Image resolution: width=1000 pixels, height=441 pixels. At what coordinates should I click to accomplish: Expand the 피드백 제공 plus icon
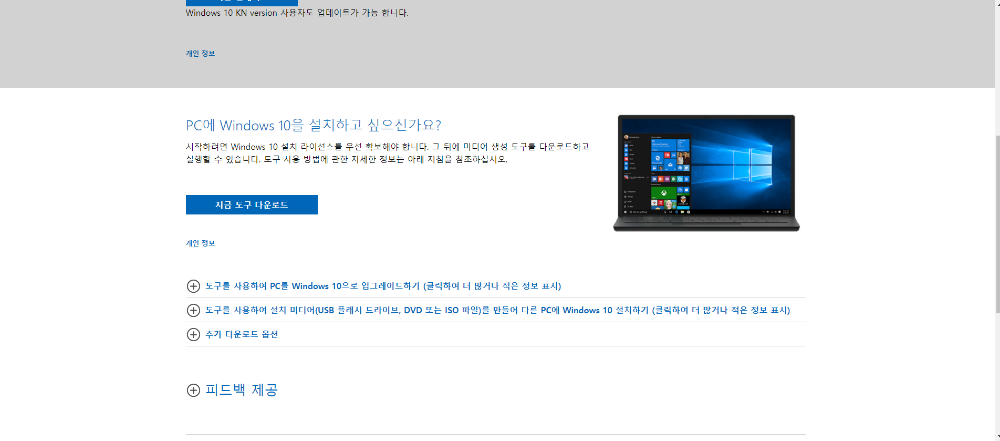coord(193,390)
